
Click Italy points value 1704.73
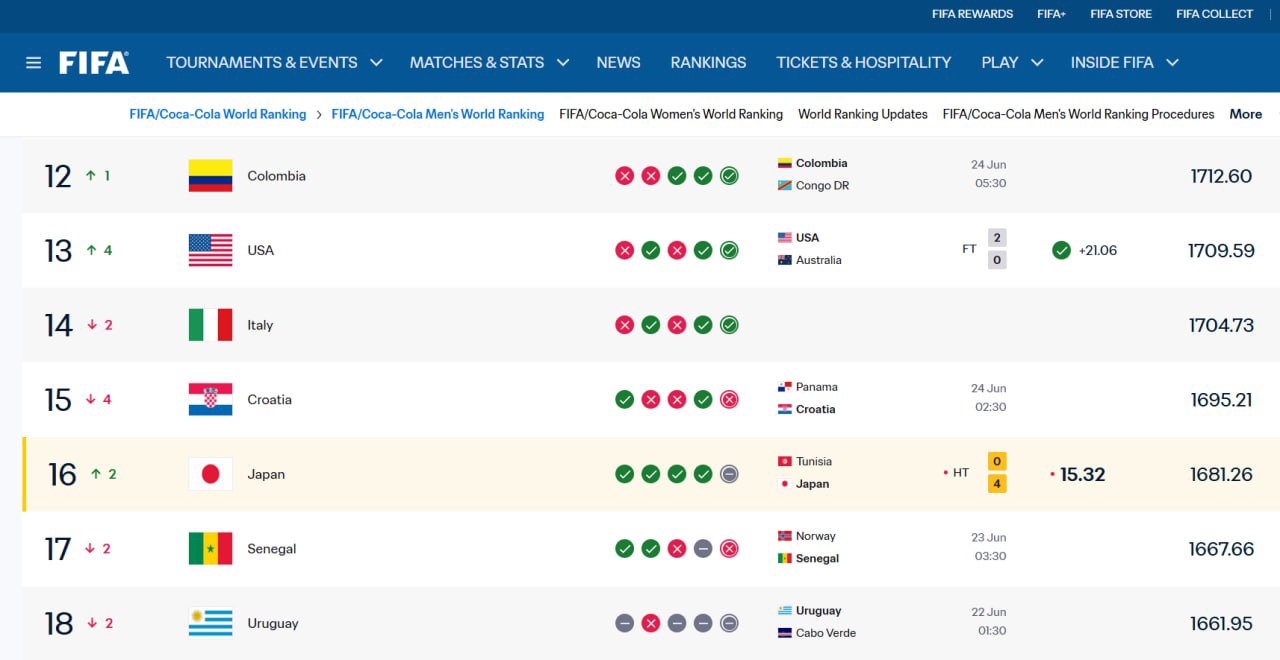(1221, 325)
